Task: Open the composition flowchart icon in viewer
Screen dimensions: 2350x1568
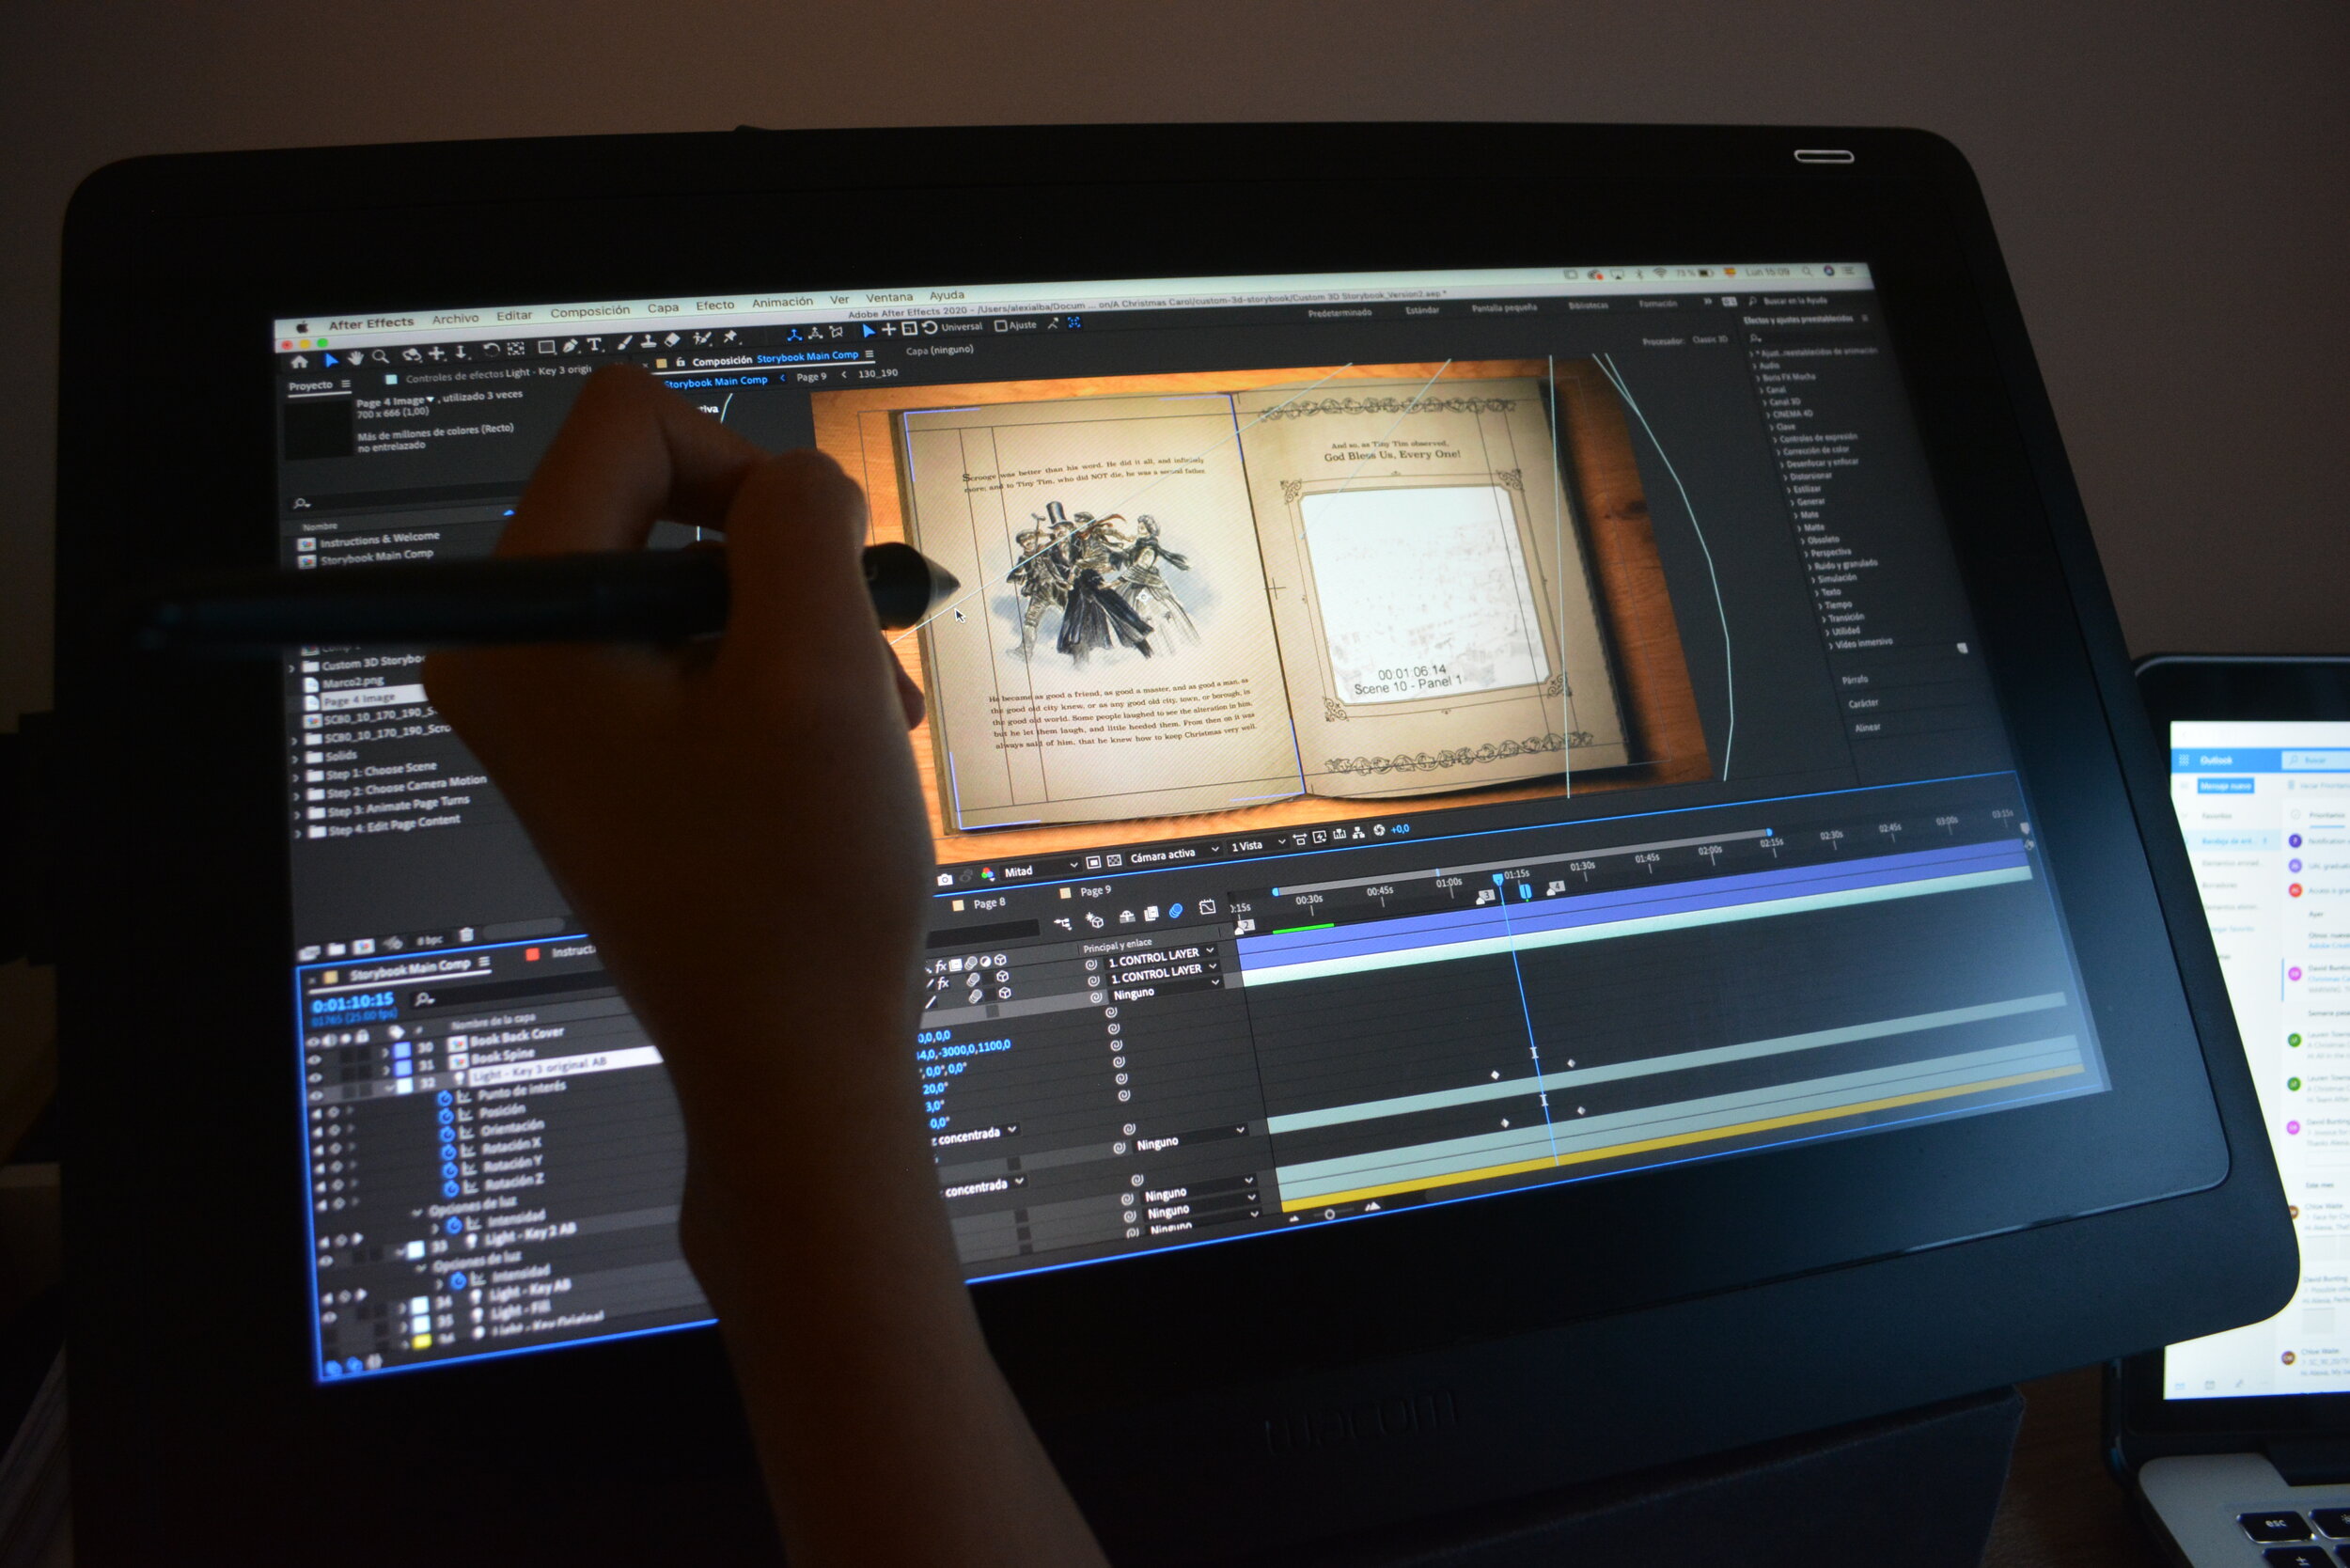Action: [1358, 832]
